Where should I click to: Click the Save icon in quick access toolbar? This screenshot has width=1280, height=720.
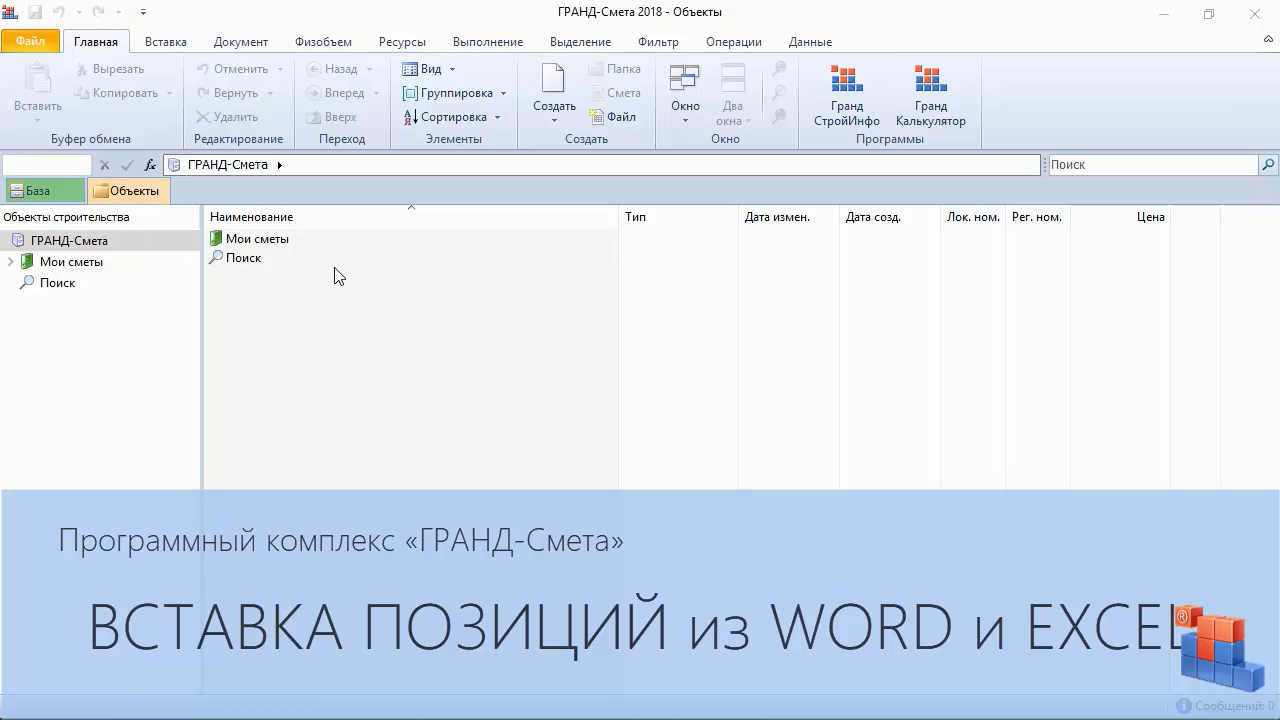(x=35, y=12)
